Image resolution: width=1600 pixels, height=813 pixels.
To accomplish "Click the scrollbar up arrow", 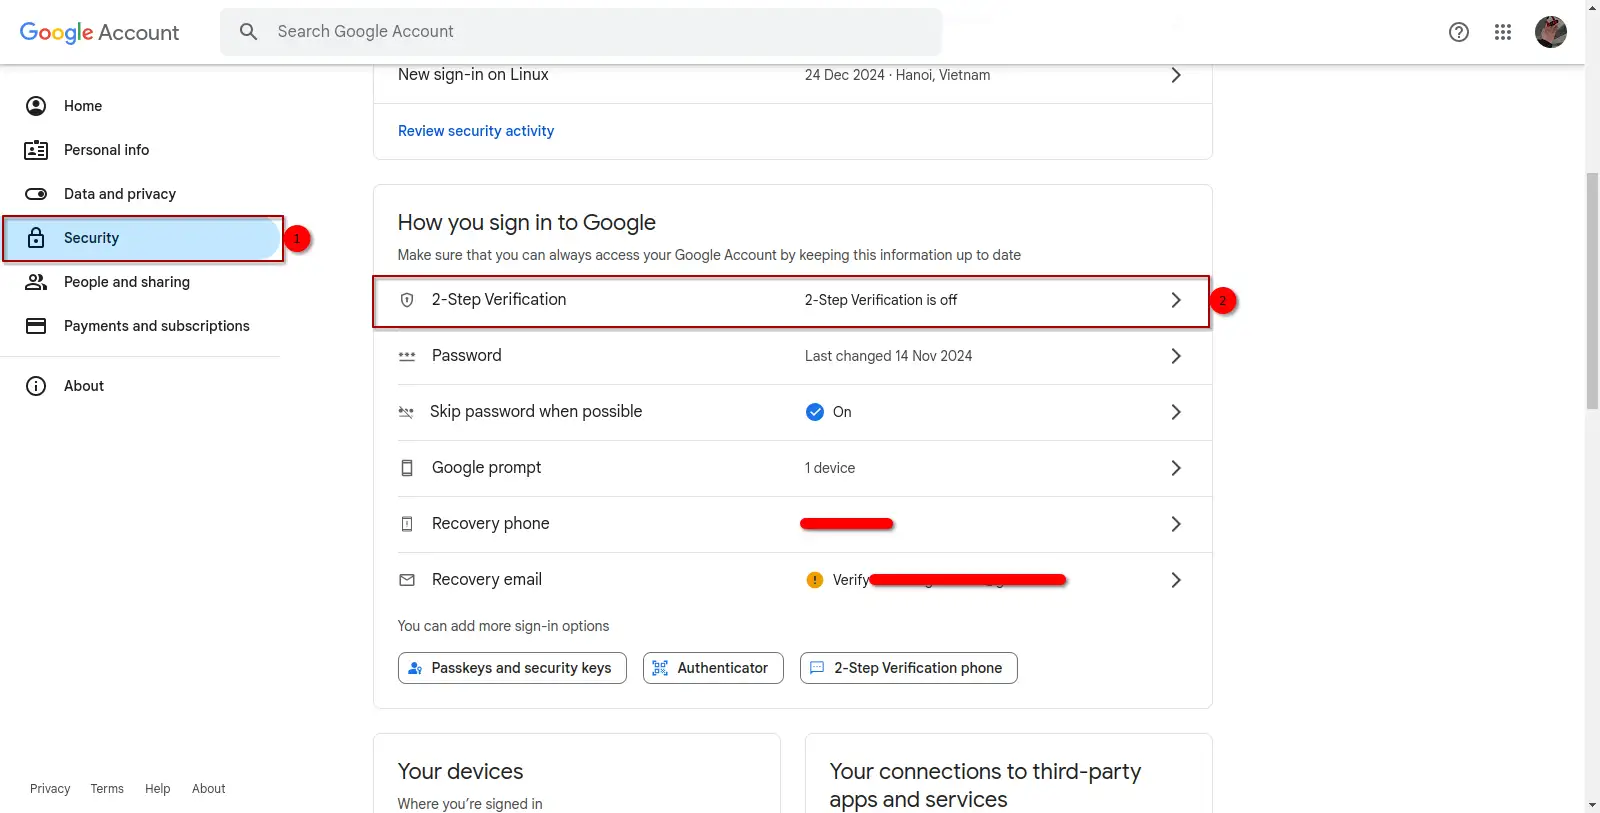I will (x=1592, y=7).
